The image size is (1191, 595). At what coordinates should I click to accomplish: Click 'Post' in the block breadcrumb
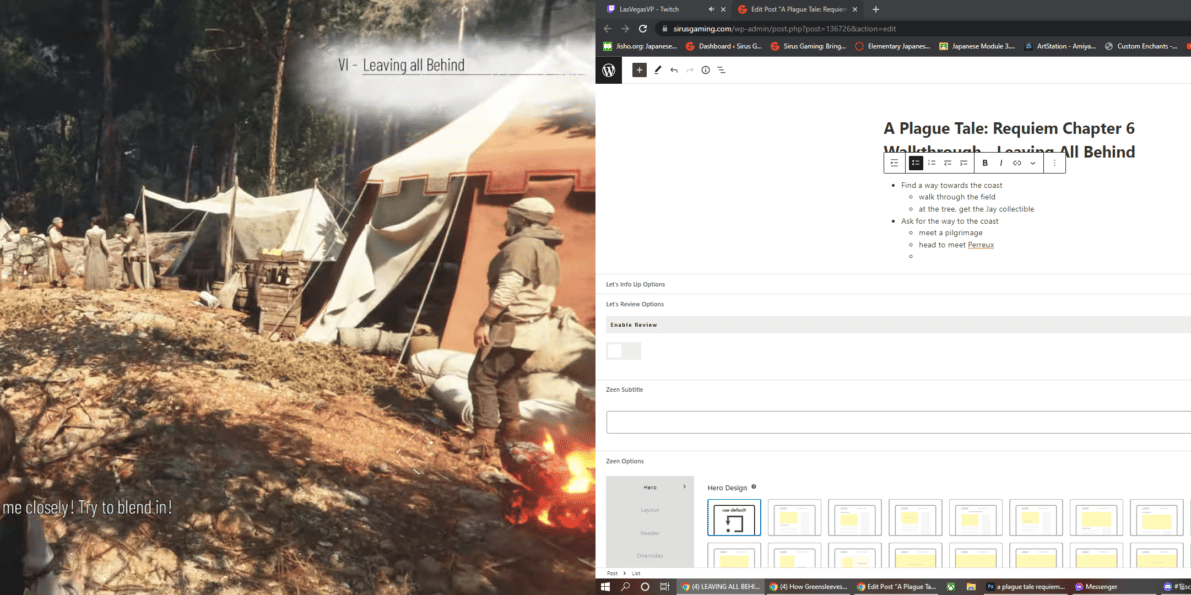(x=612, y=573)
